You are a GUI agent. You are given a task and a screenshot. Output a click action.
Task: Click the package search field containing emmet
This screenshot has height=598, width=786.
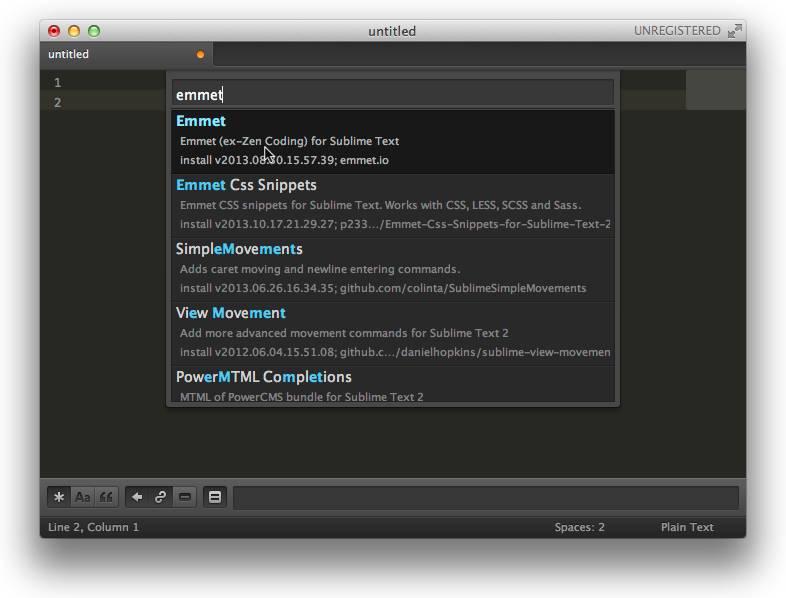(393, 94)
